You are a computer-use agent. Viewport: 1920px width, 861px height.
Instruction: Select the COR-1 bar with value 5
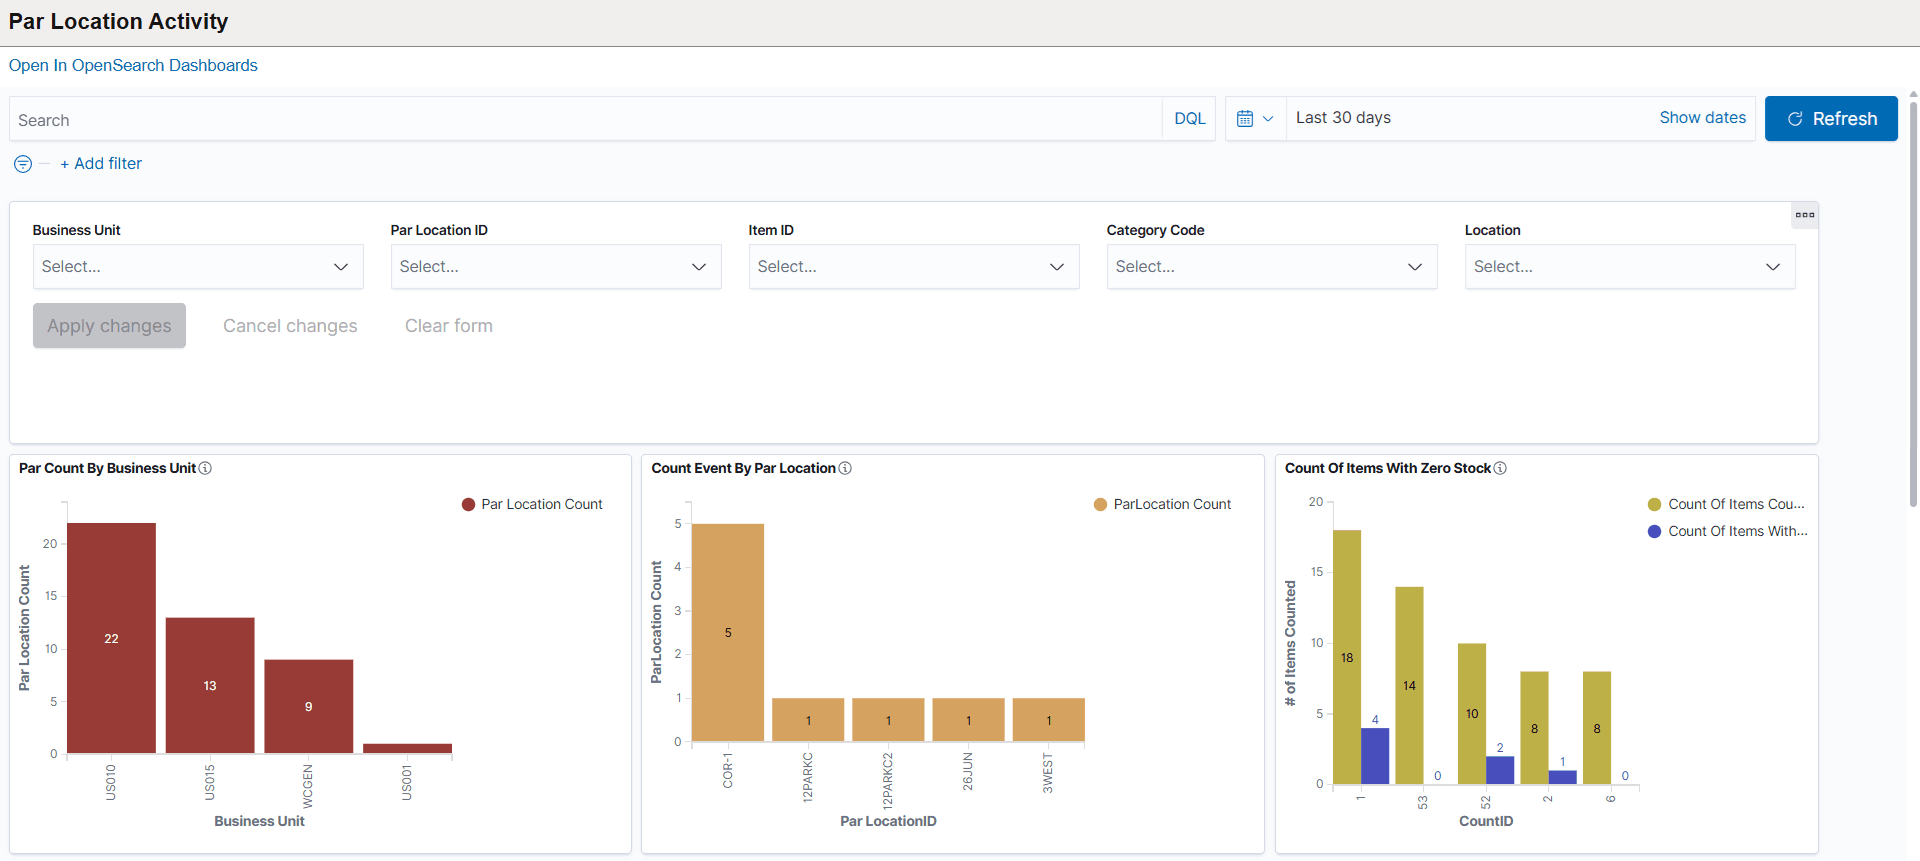click(x=728, y=632)
